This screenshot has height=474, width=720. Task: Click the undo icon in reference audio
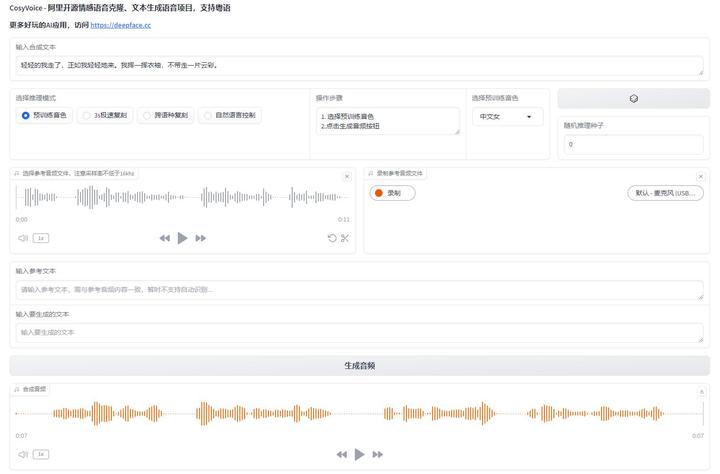[x=332, y=238]
